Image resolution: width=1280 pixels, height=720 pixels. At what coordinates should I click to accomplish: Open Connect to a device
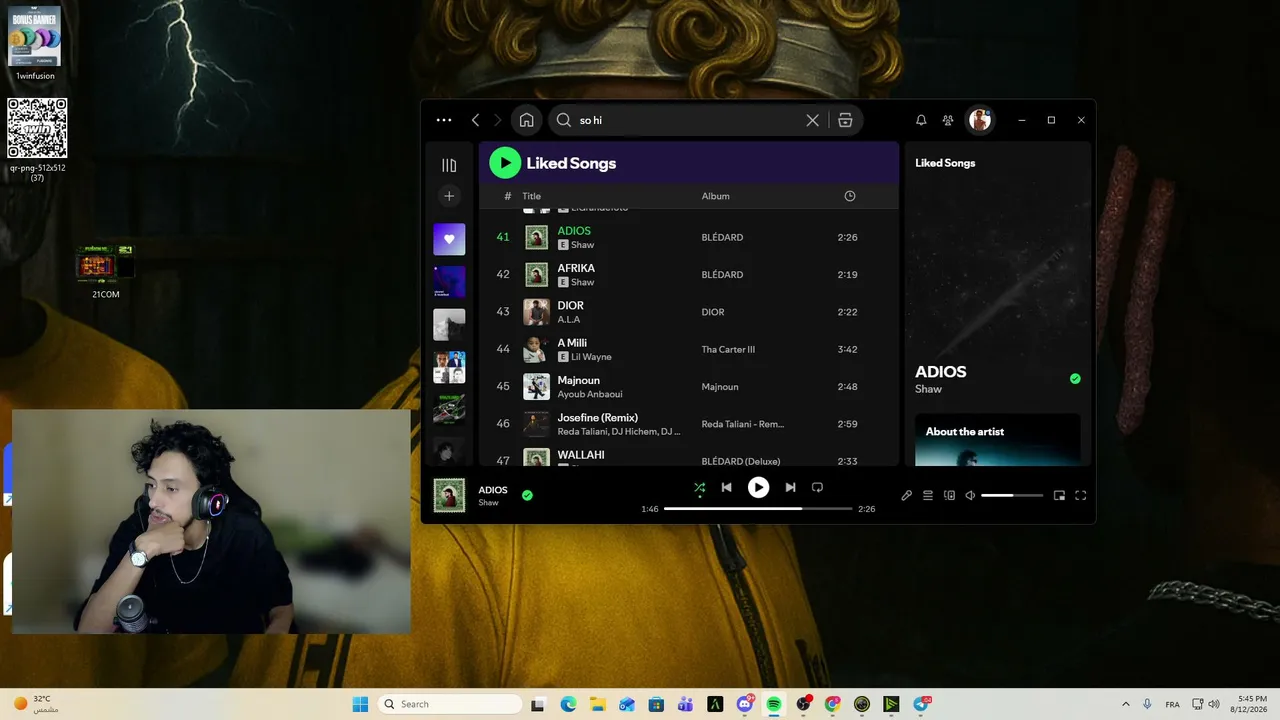pyautogui.click(x=950, y=495)
